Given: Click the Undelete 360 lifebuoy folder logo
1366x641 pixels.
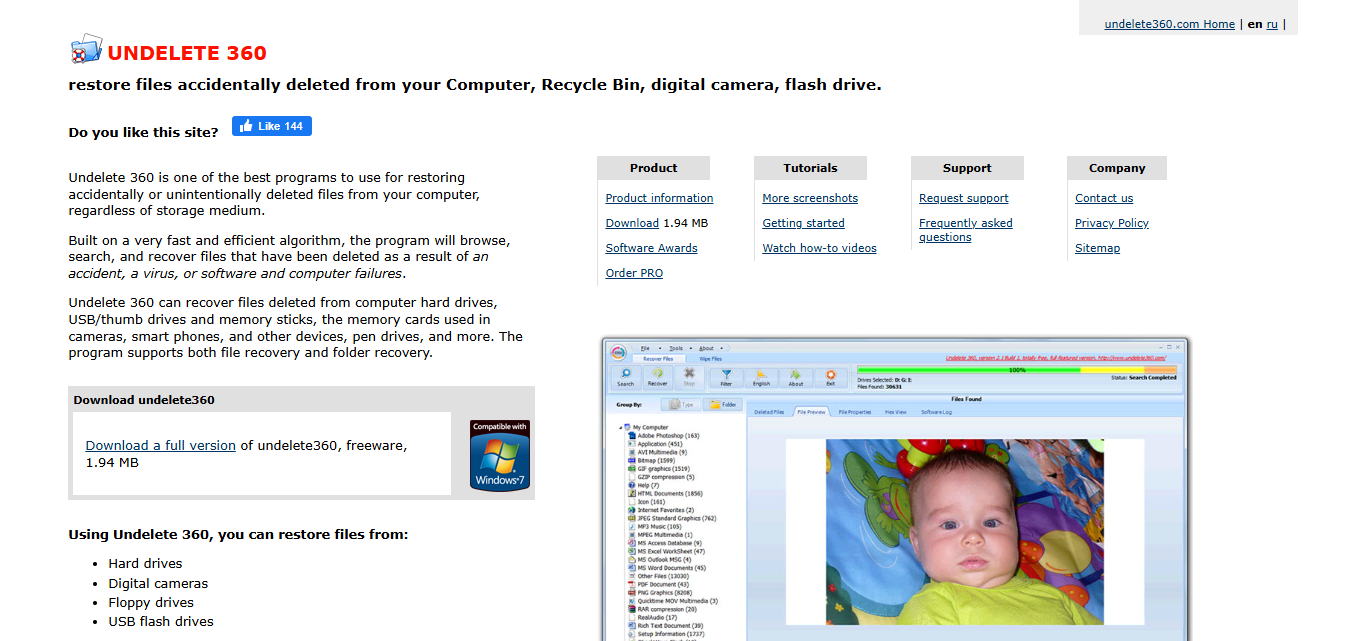Looking at the screenshot, I should click(x=87, y=49).
